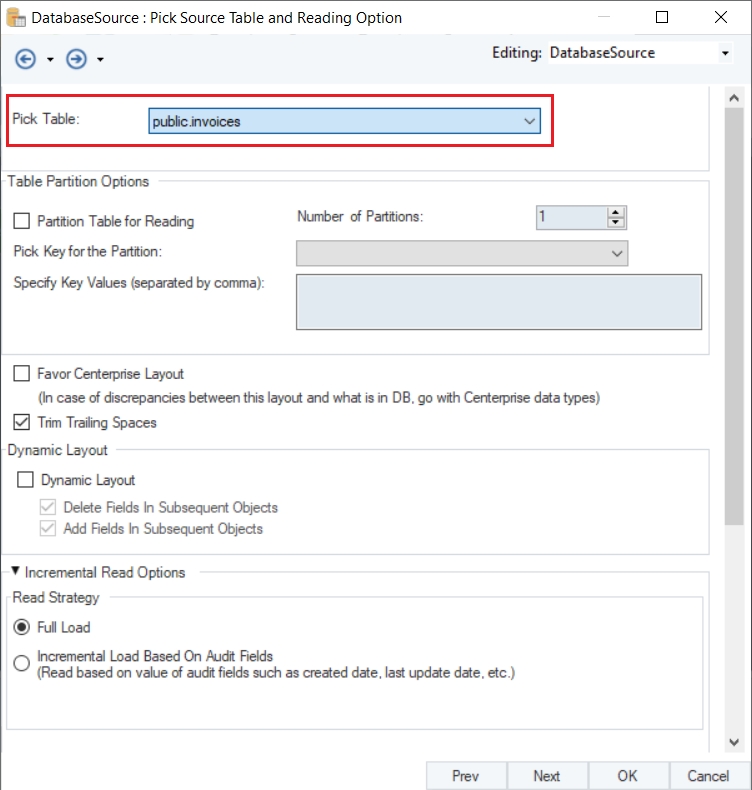The height and width of the screenshot is (790, 752).
Task: Open the forward arrow history dropdown
Action: (x=101, y=60)
